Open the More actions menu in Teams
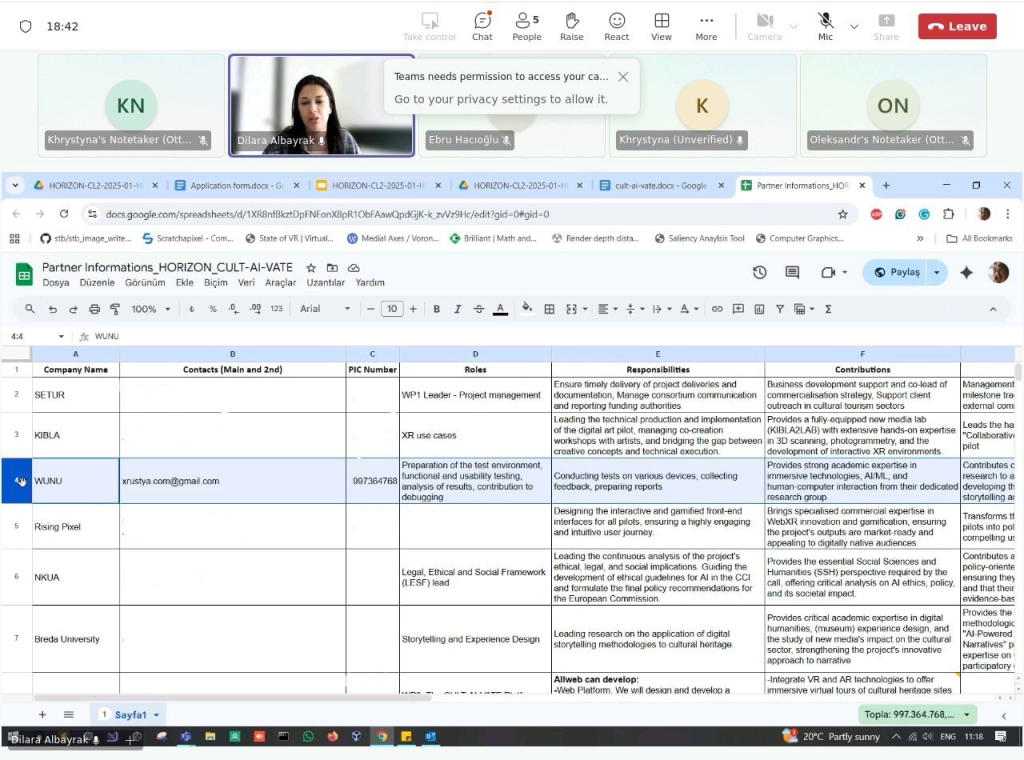The width and height of the screenshot is (1024, 760). [706, 26]
